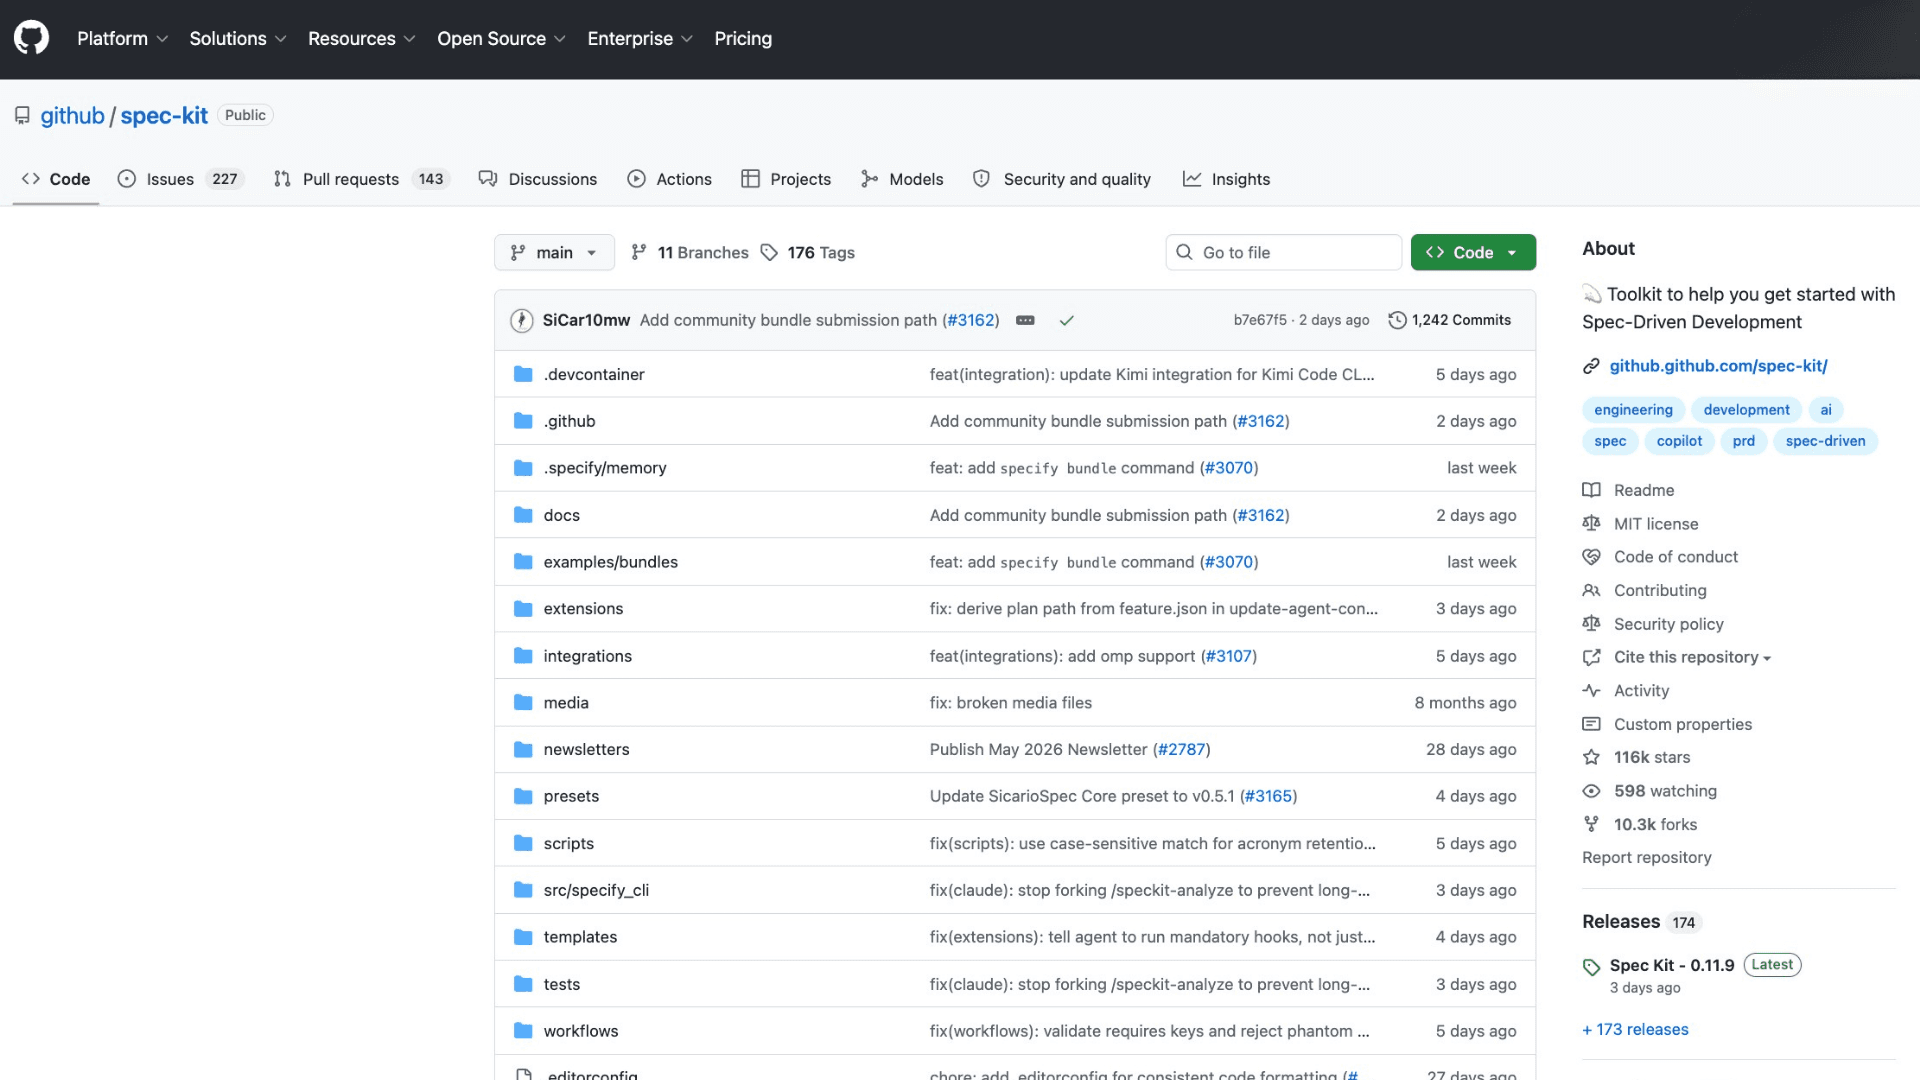Viewport: 1920px width, 1080px height.
Task: Open the Pricing page
Action: [x=743, y=38]
